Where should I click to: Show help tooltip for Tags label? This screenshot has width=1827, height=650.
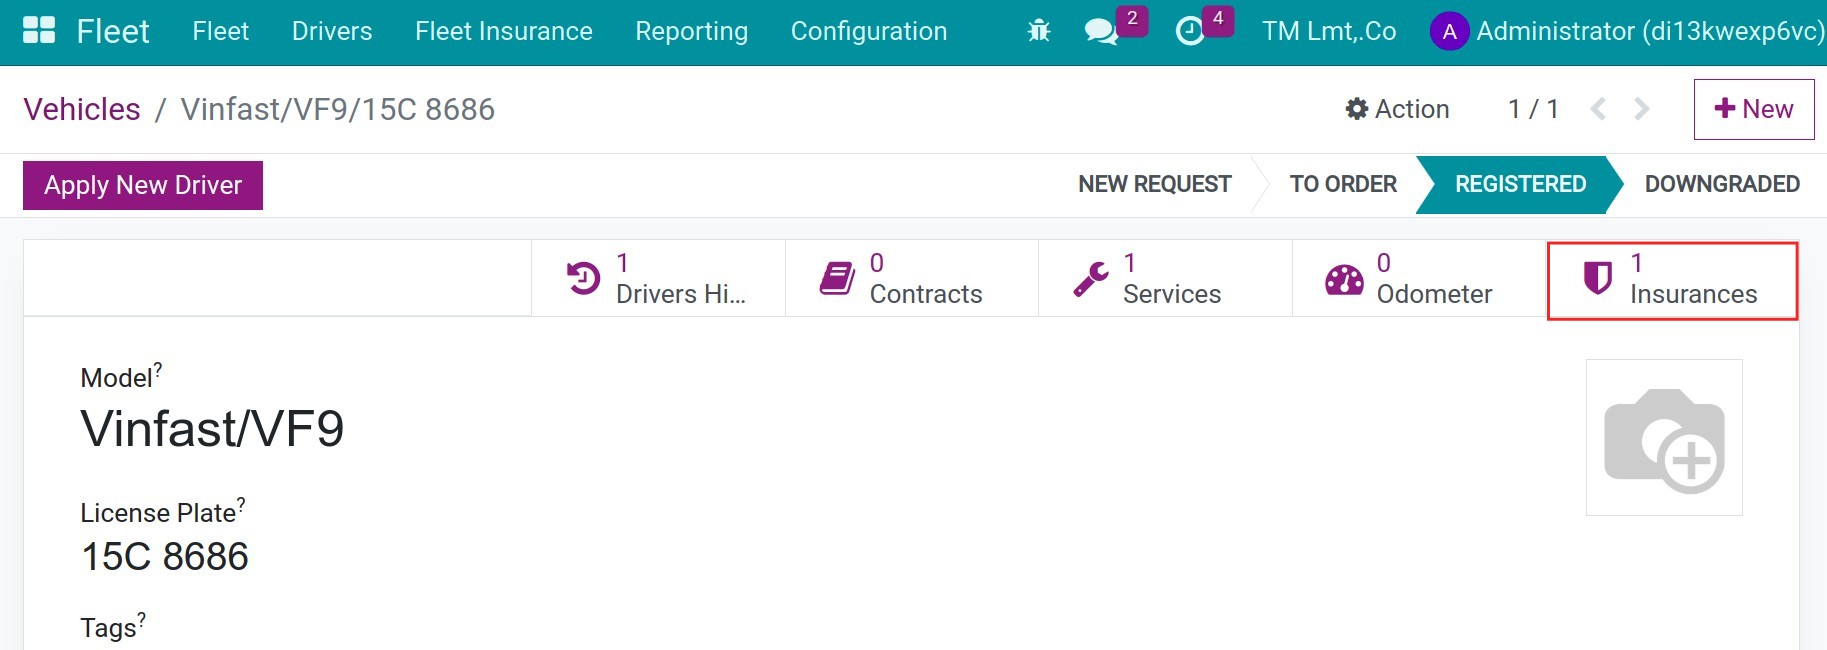(142, 620)
